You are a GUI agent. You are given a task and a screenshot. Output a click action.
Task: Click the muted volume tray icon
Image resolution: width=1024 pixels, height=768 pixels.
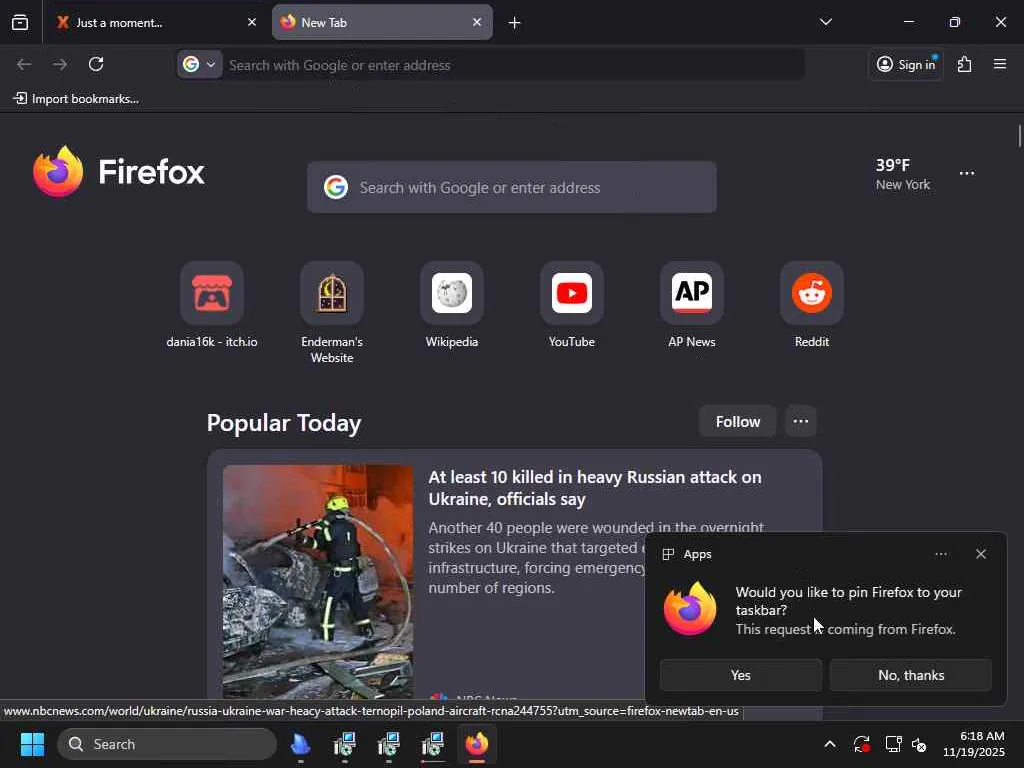[919, 744]
